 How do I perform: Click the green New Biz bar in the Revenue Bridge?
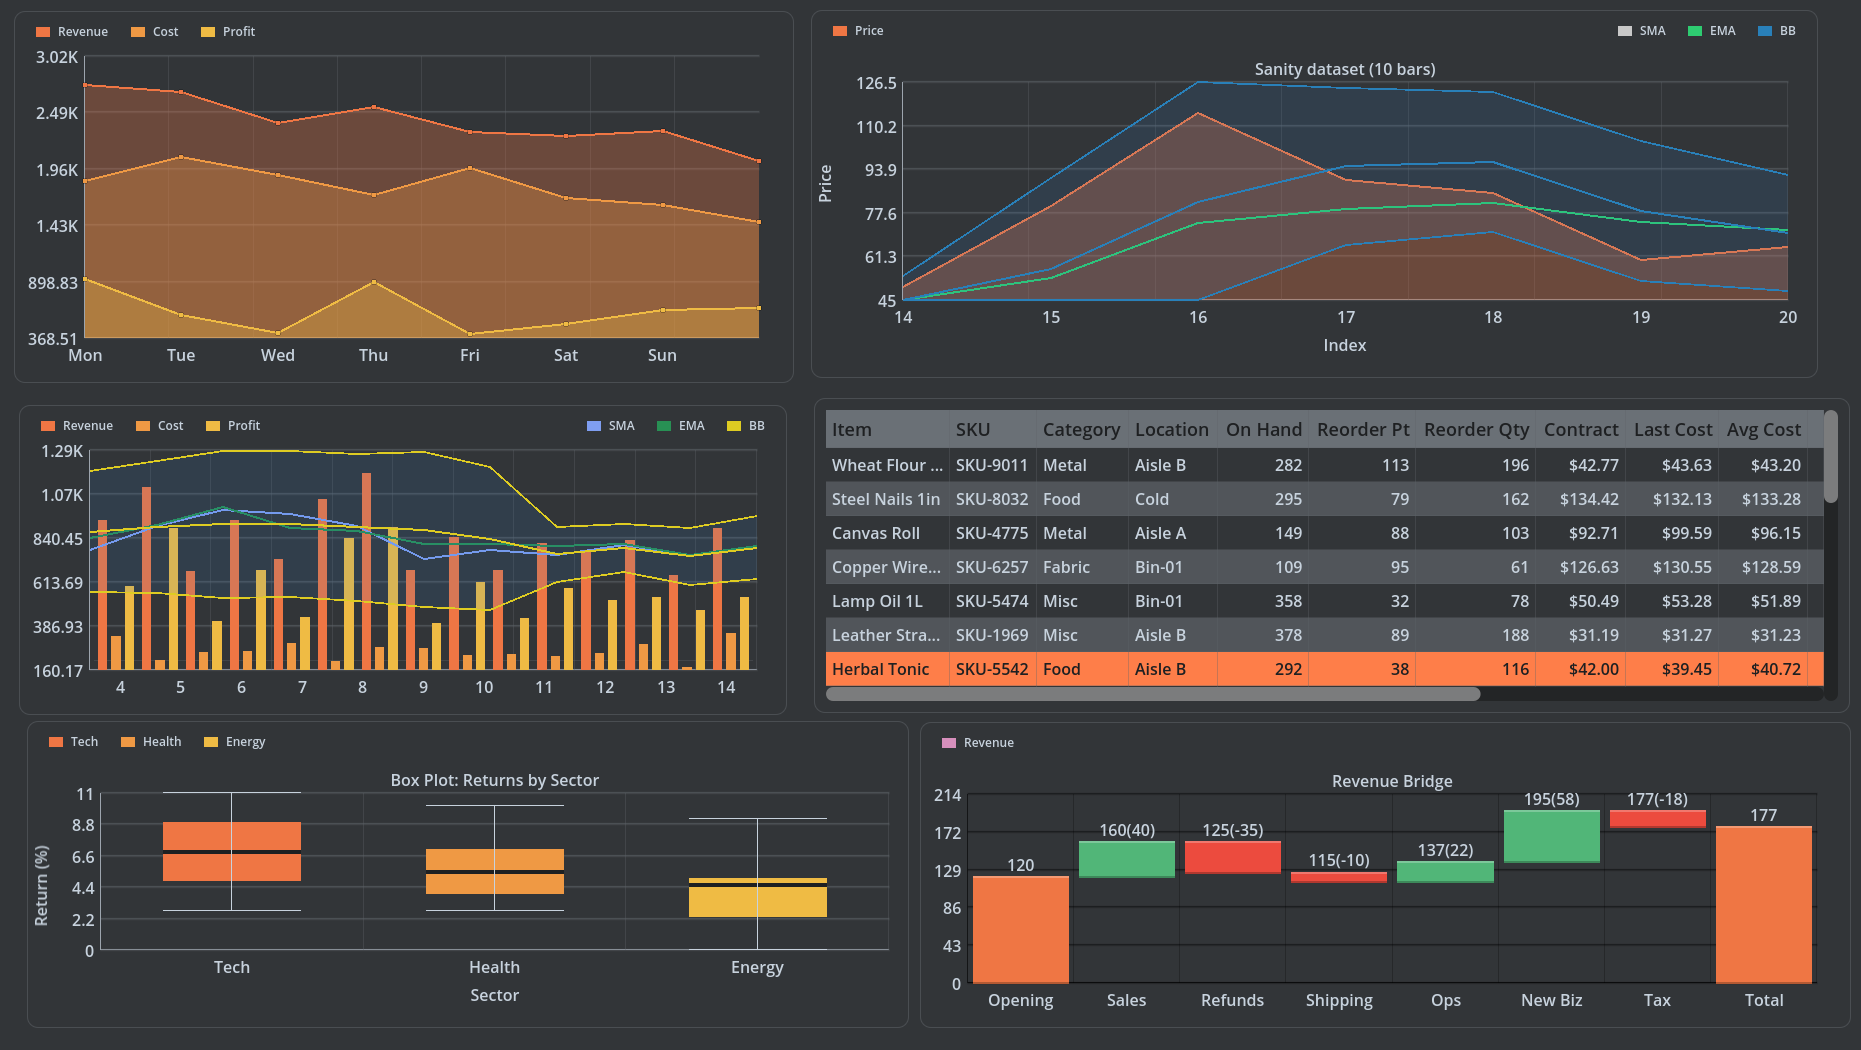[1551, 836]
